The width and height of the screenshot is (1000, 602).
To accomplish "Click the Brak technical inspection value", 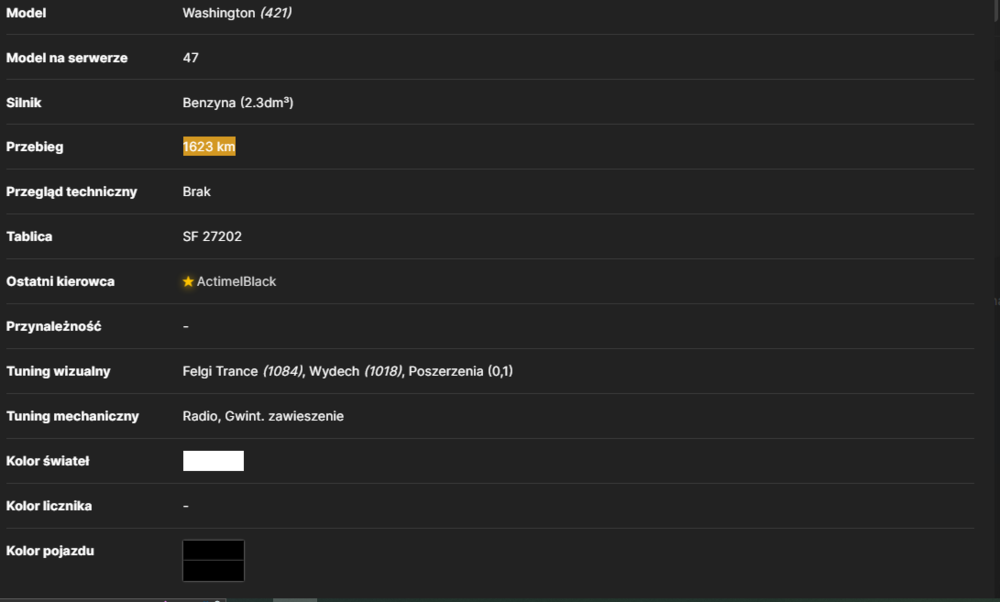I will (x=196, y=191).
